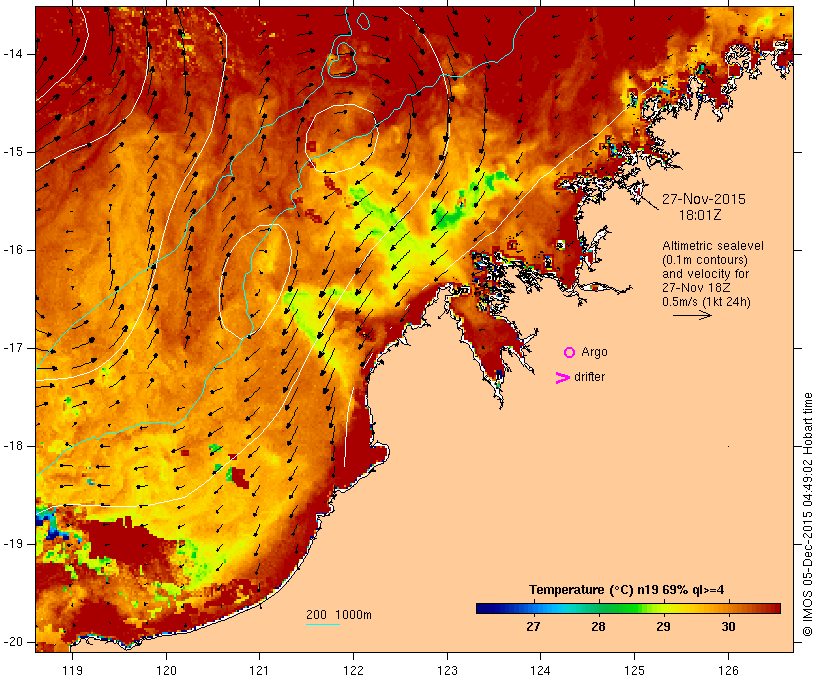Image resolution: width=820 pixels, height=680 pixels.
Task: Click the latitude axis label -17
Action: 13,348
